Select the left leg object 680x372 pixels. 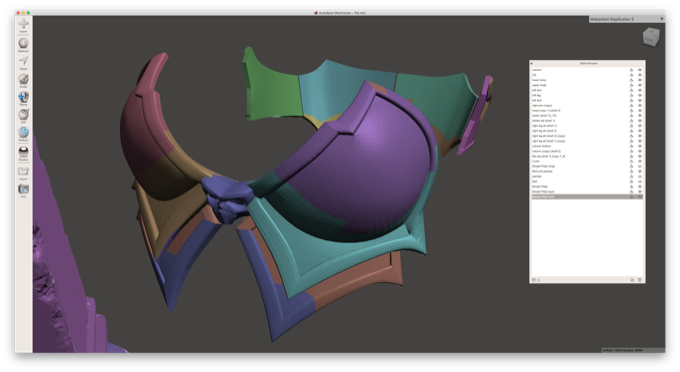[x=587, y=95]
